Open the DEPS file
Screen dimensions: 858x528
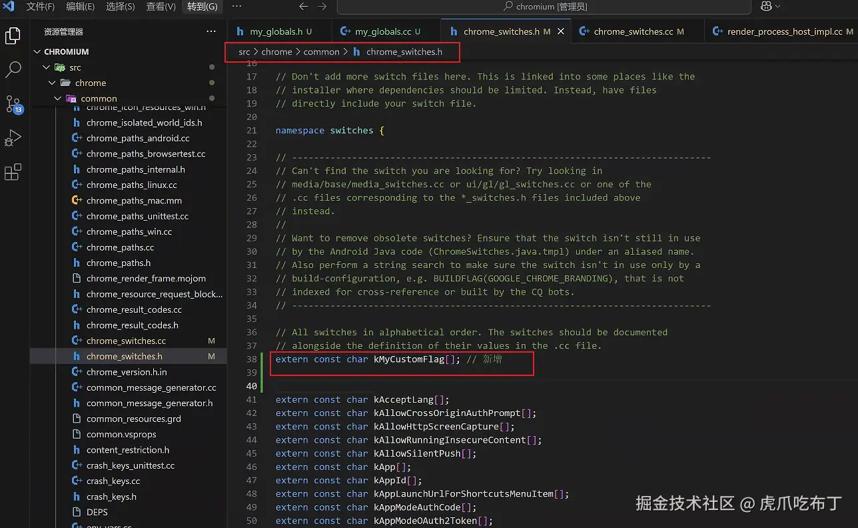pyautogui.click(x=97, y=512)
